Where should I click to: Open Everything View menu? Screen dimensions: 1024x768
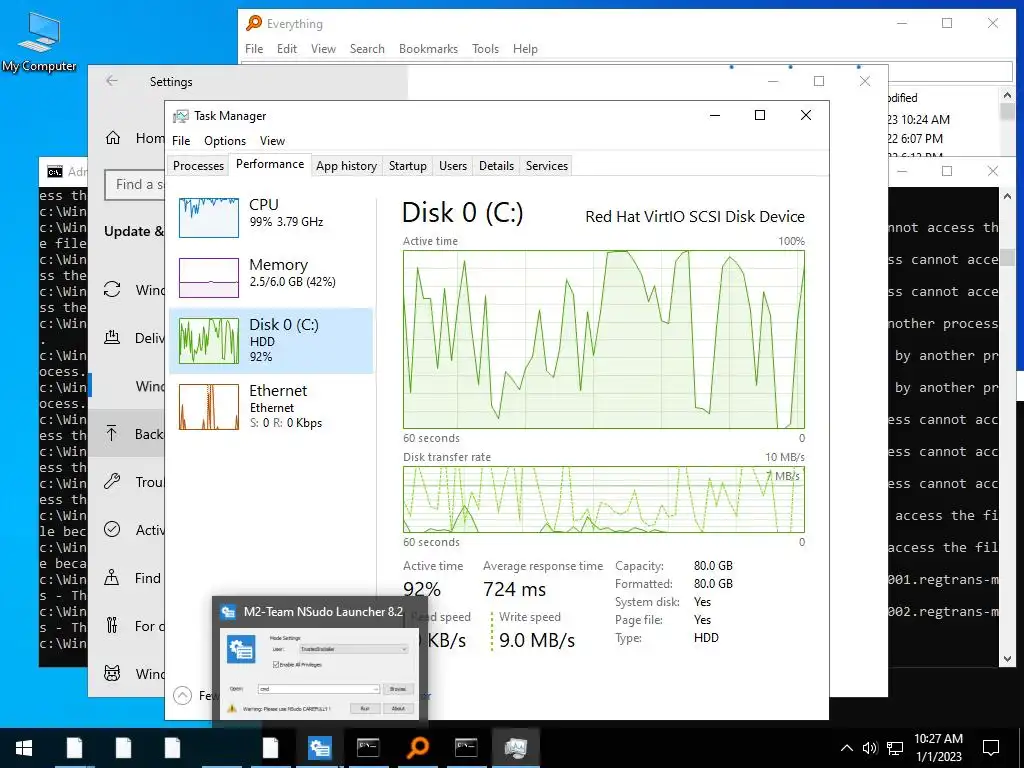tap(323, 49)
